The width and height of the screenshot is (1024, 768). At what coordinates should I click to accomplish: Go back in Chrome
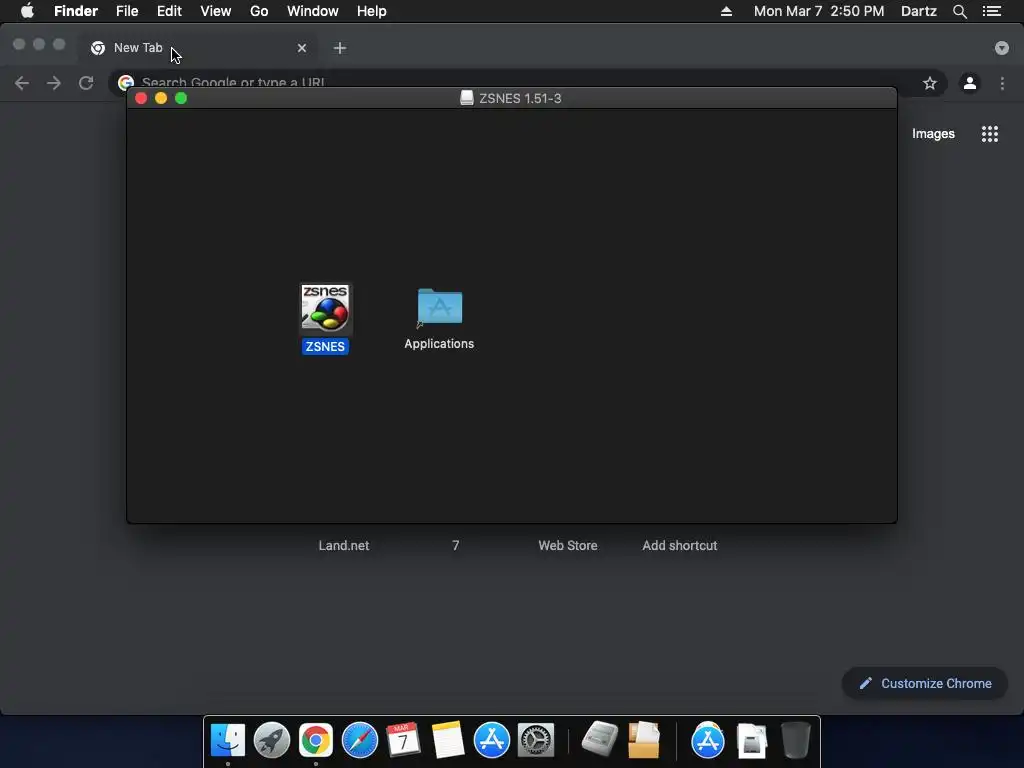22,83
